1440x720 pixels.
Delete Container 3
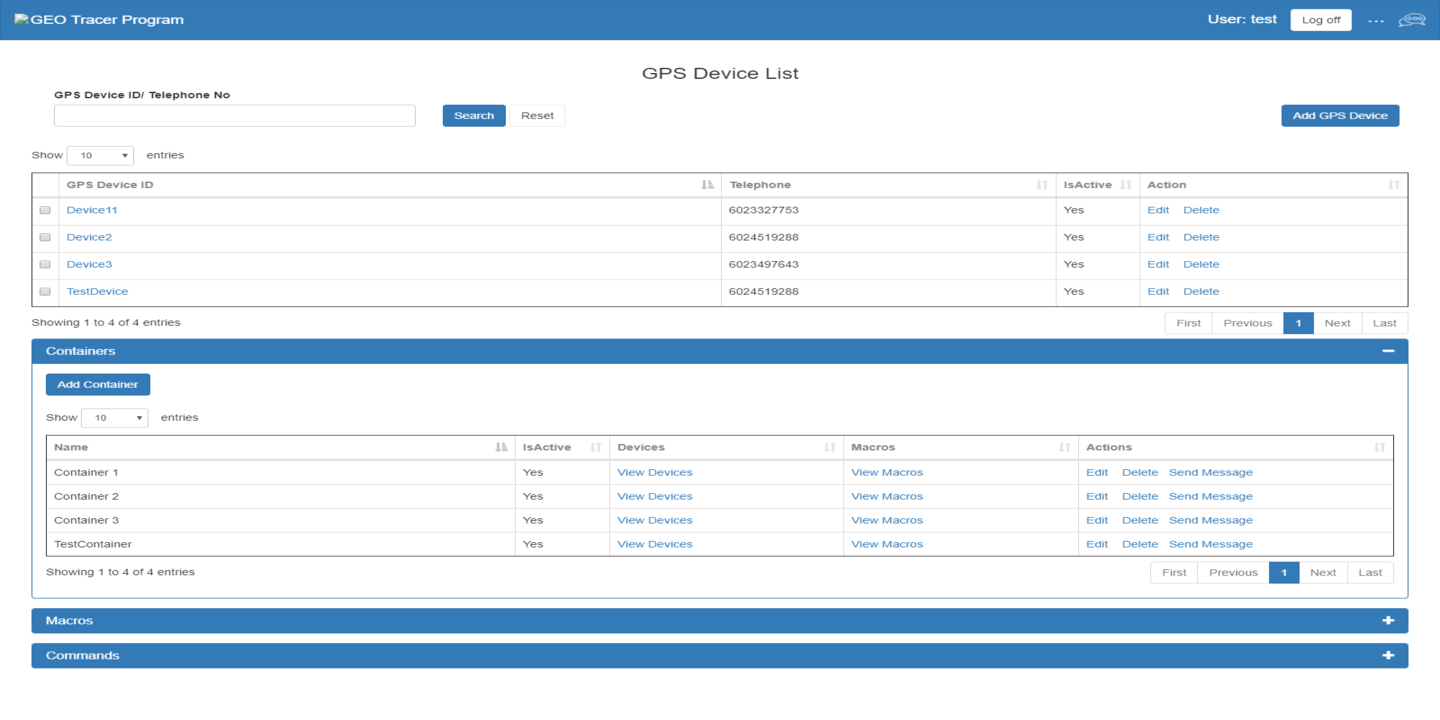(x=1140, y=520)
